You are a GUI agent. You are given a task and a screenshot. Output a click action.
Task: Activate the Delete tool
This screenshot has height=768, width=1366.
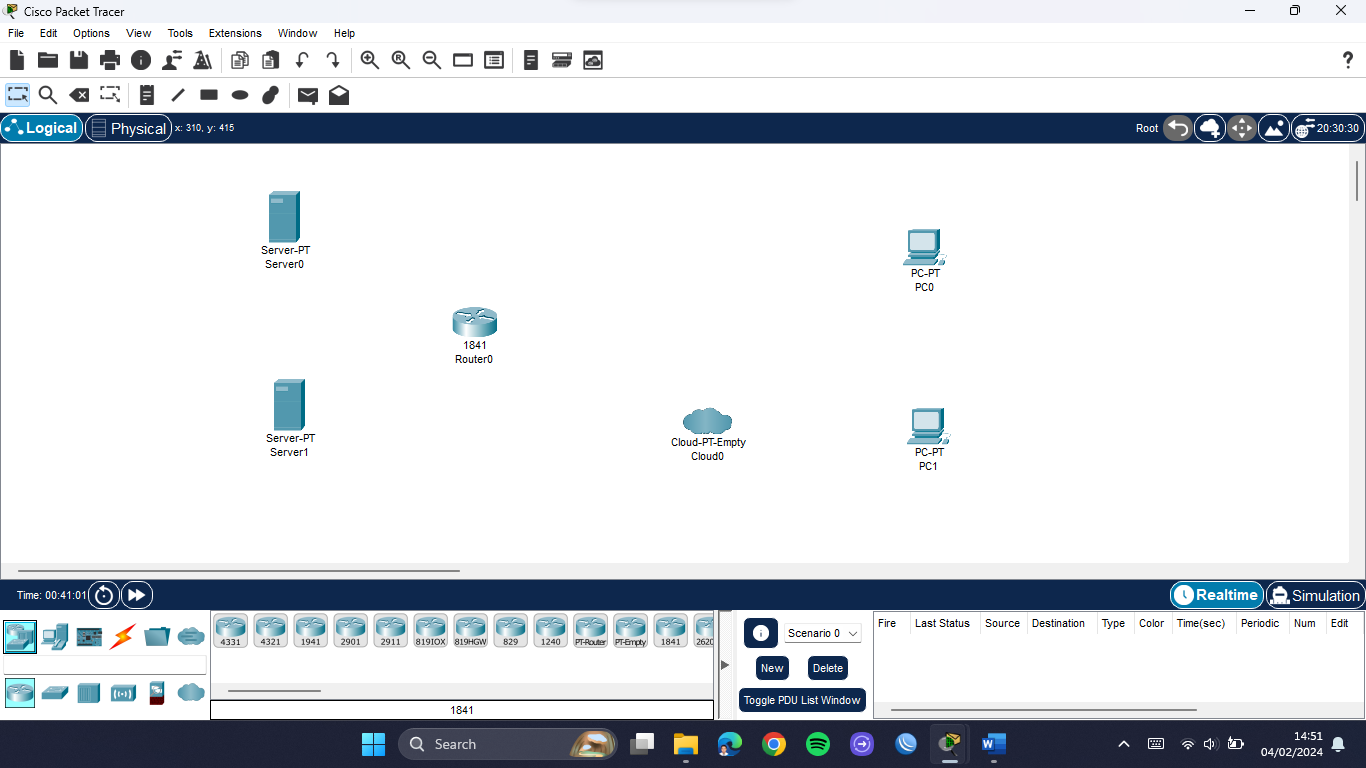pyautogui.click(x=79, y=95)
